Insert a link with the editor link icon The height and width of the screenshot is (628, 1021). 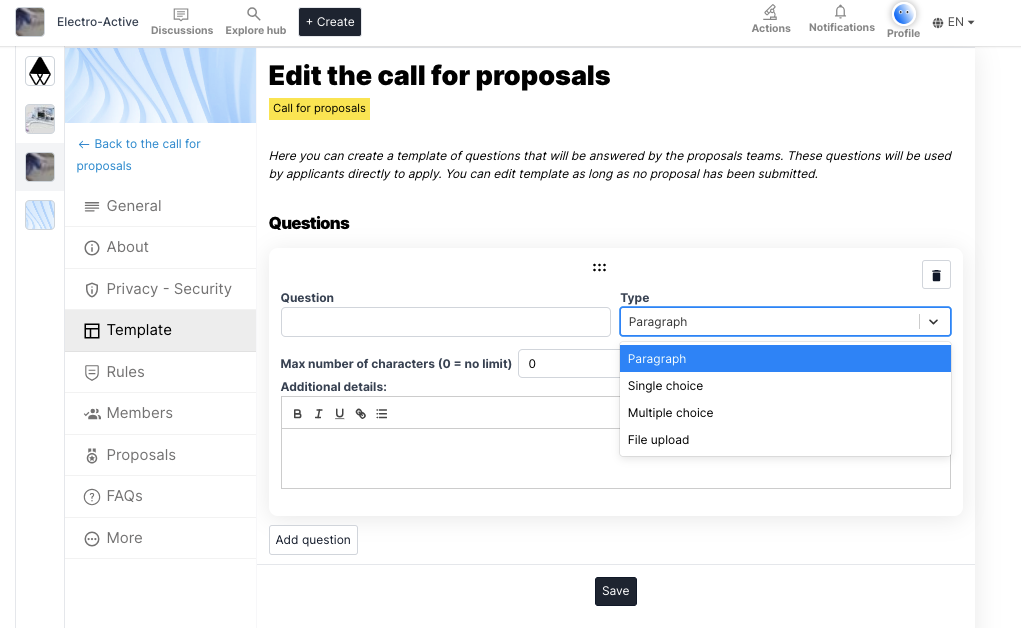pos(361,414)
